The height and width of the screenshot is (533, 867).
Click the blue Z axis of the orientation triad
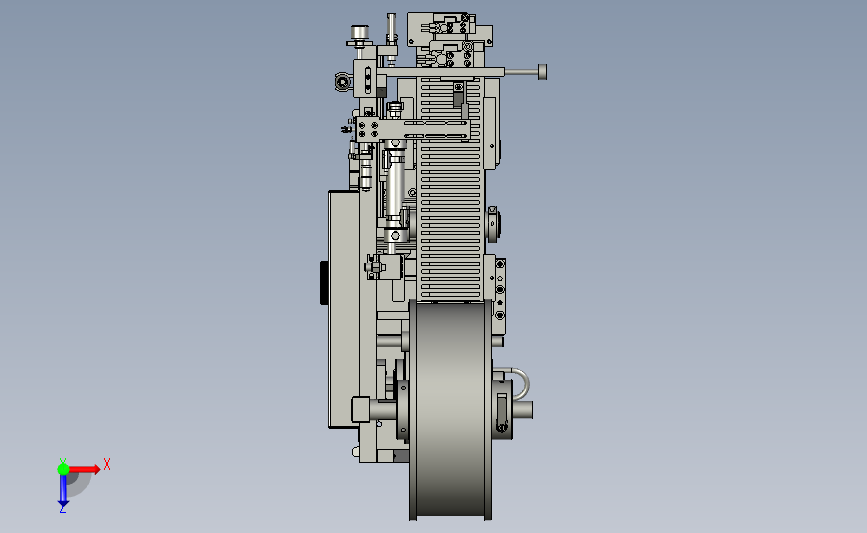63,490
